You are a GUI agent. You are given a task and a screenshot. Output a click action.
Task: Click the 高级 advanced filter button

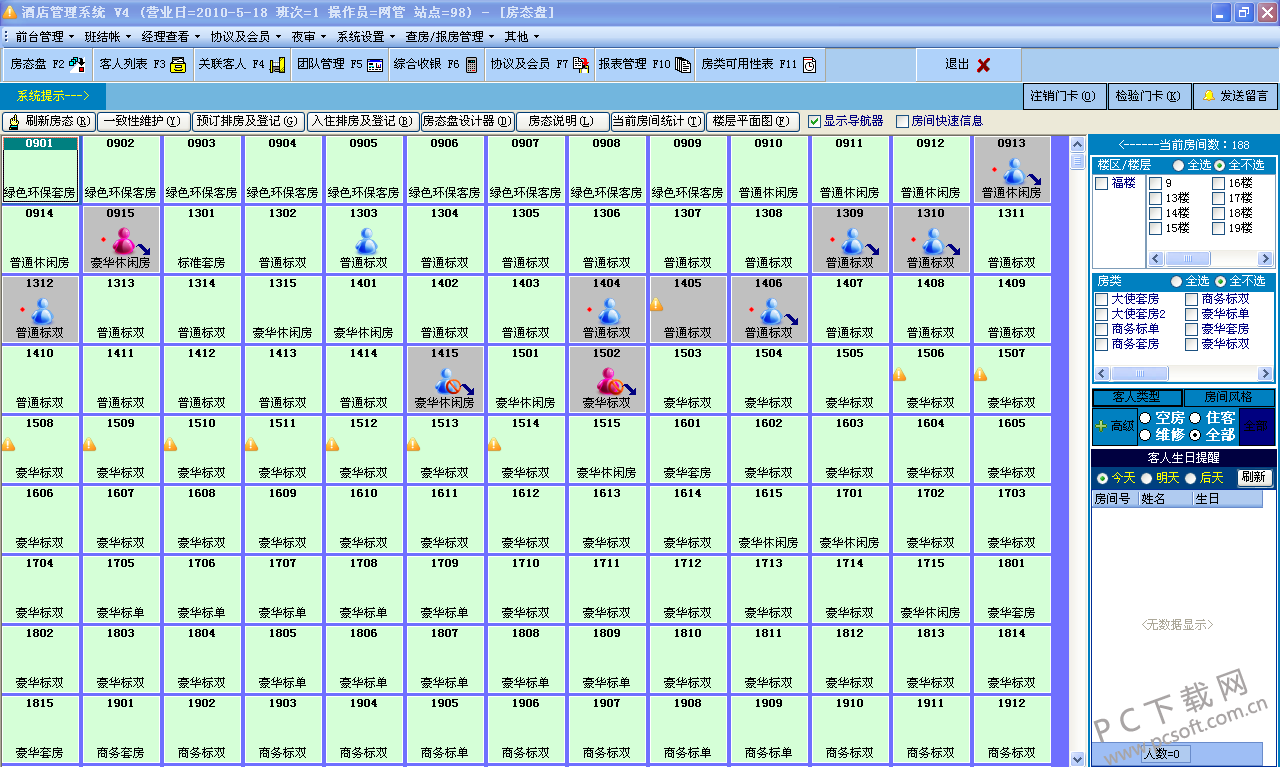1115,426
